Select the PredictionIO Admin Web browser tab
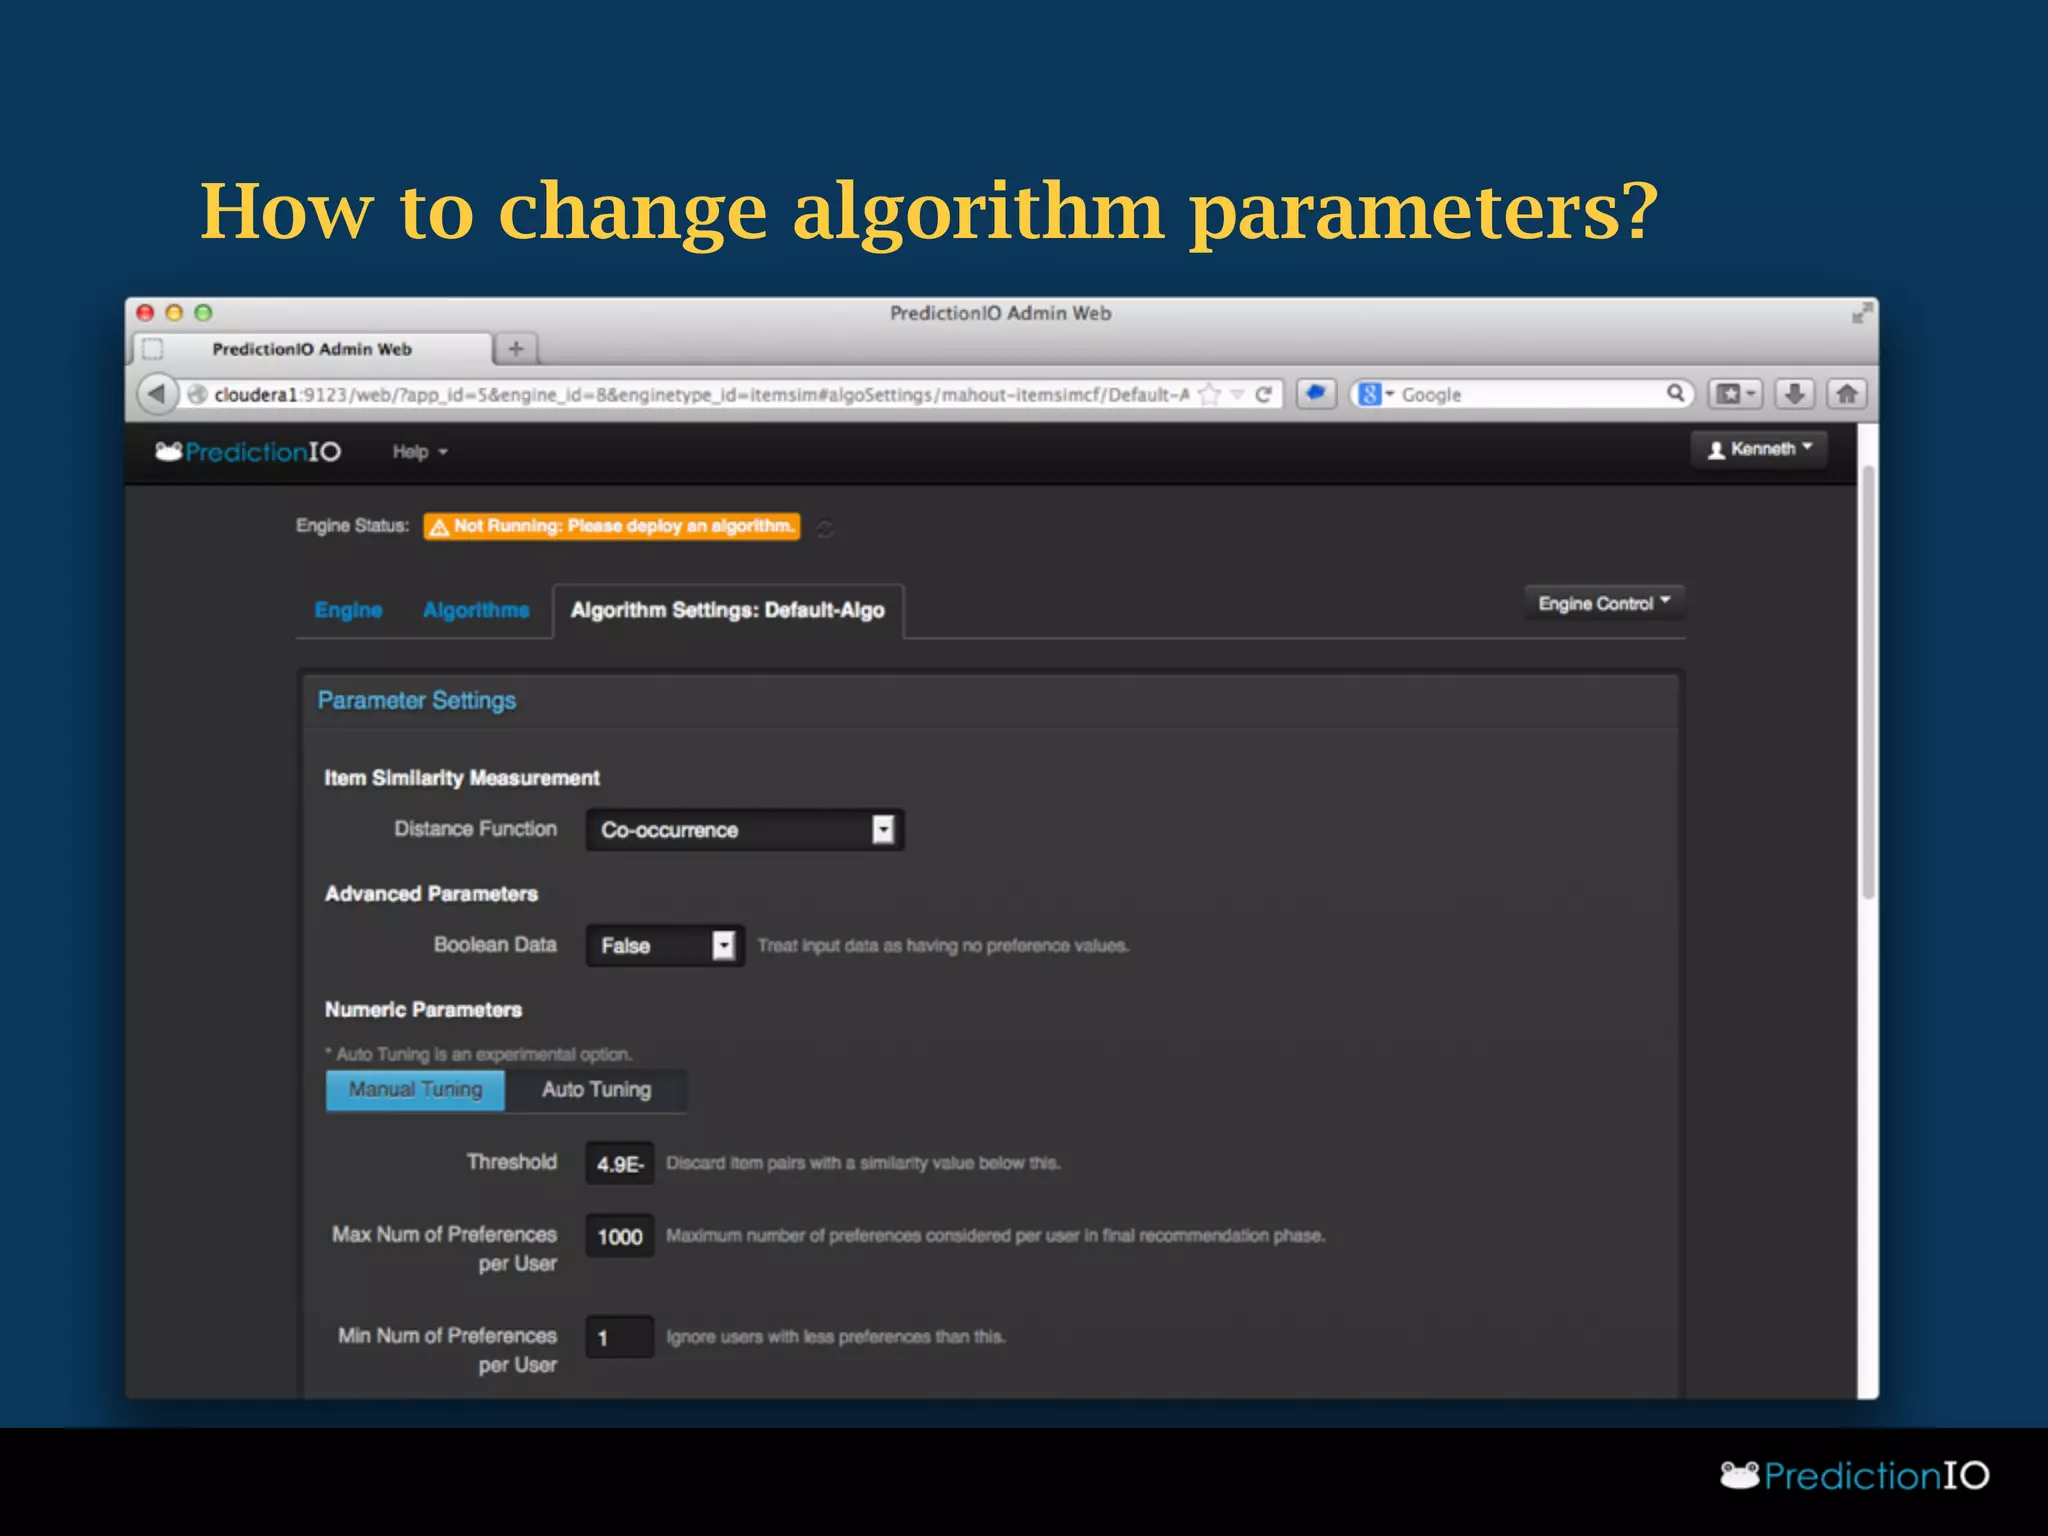This screenshot has width=2048, height=1536. (312, 349)
